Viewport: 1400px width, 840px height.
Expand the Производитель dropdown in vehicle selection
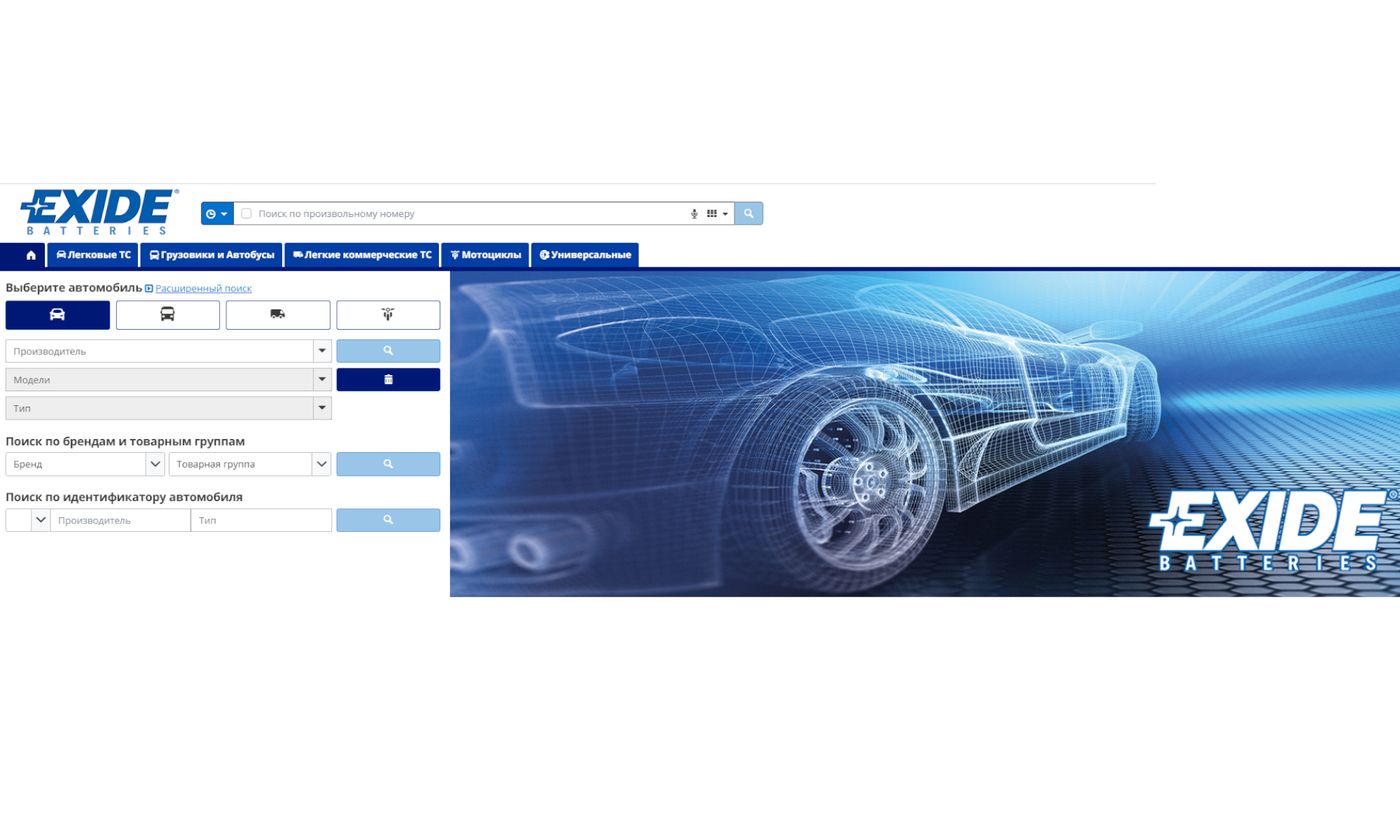(x=322, y=351)
